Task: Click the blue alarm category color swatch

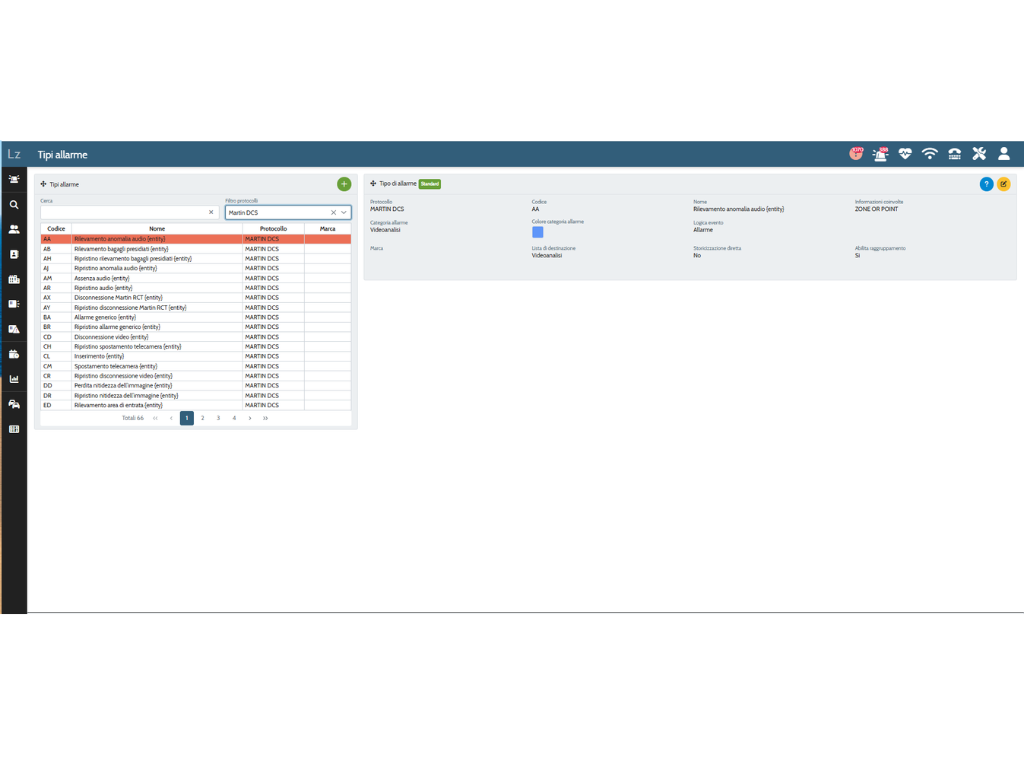Action: 537,232
